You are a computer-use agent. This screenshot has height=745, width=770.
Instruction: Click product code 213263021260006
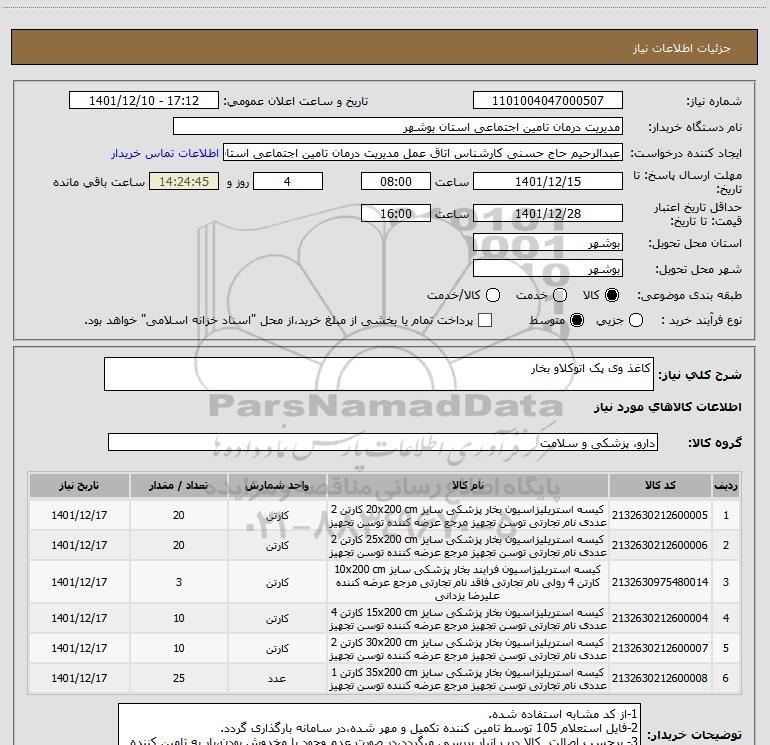pyautogui.click(x=660, y=545)
